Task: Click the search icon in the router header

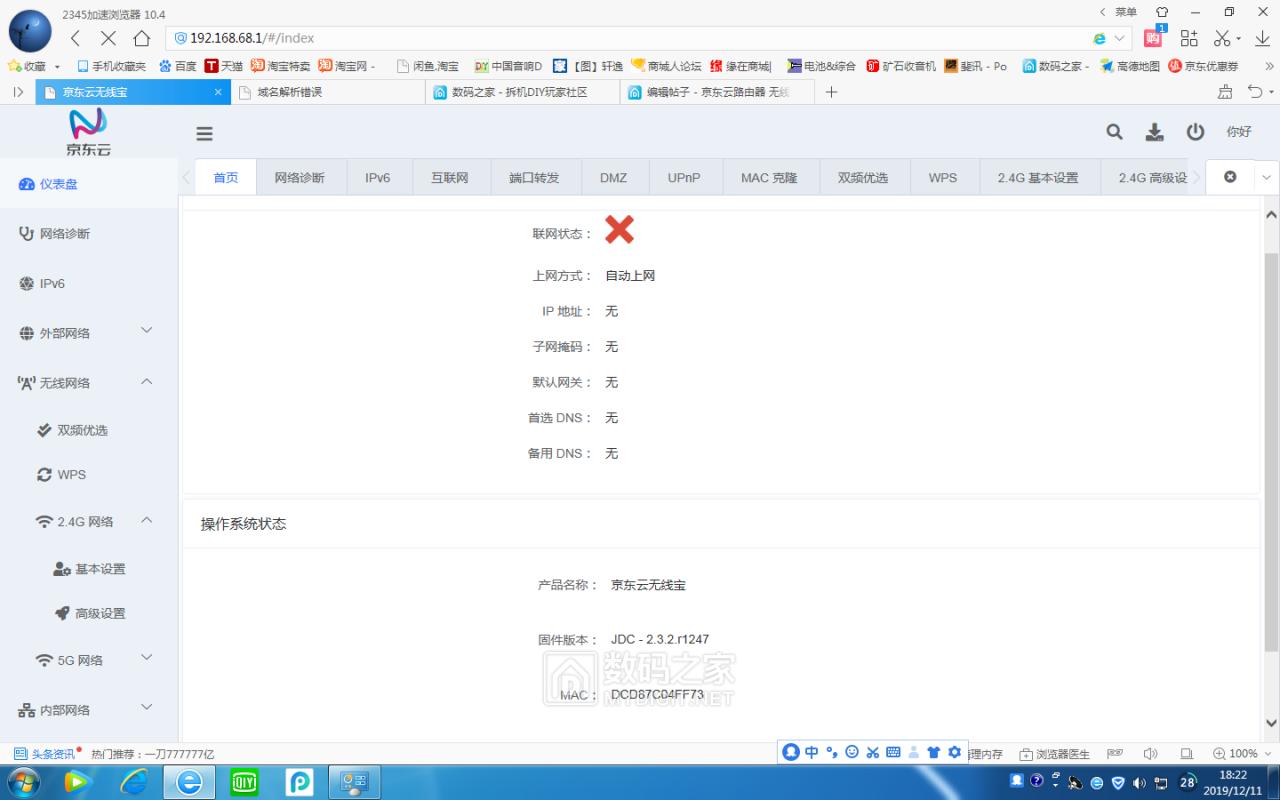Action: click(x=1114, y=131)
